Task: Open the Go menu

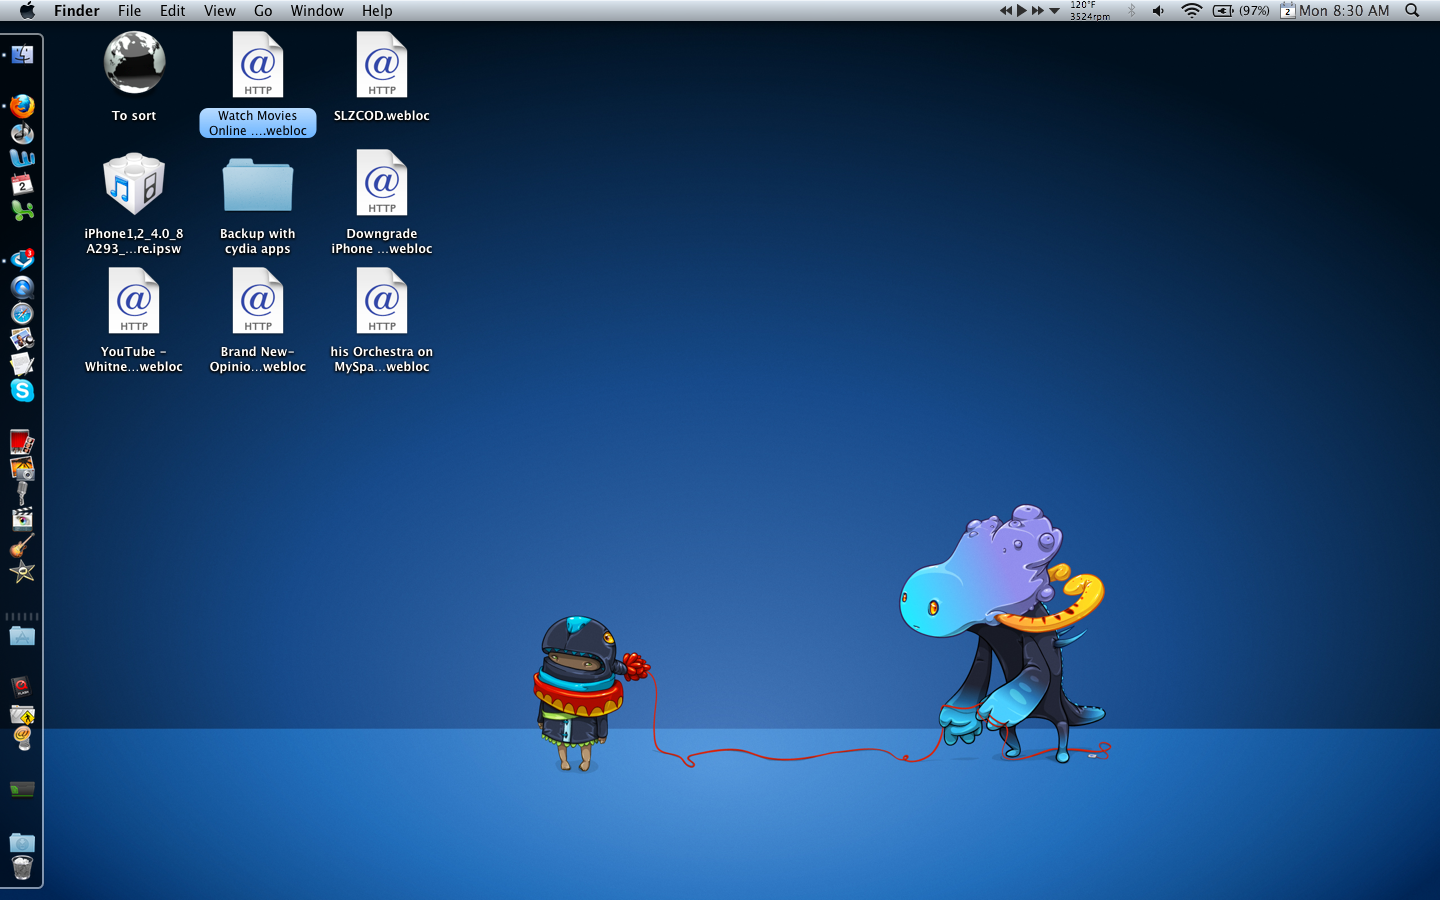Action: tap(263, 10)
